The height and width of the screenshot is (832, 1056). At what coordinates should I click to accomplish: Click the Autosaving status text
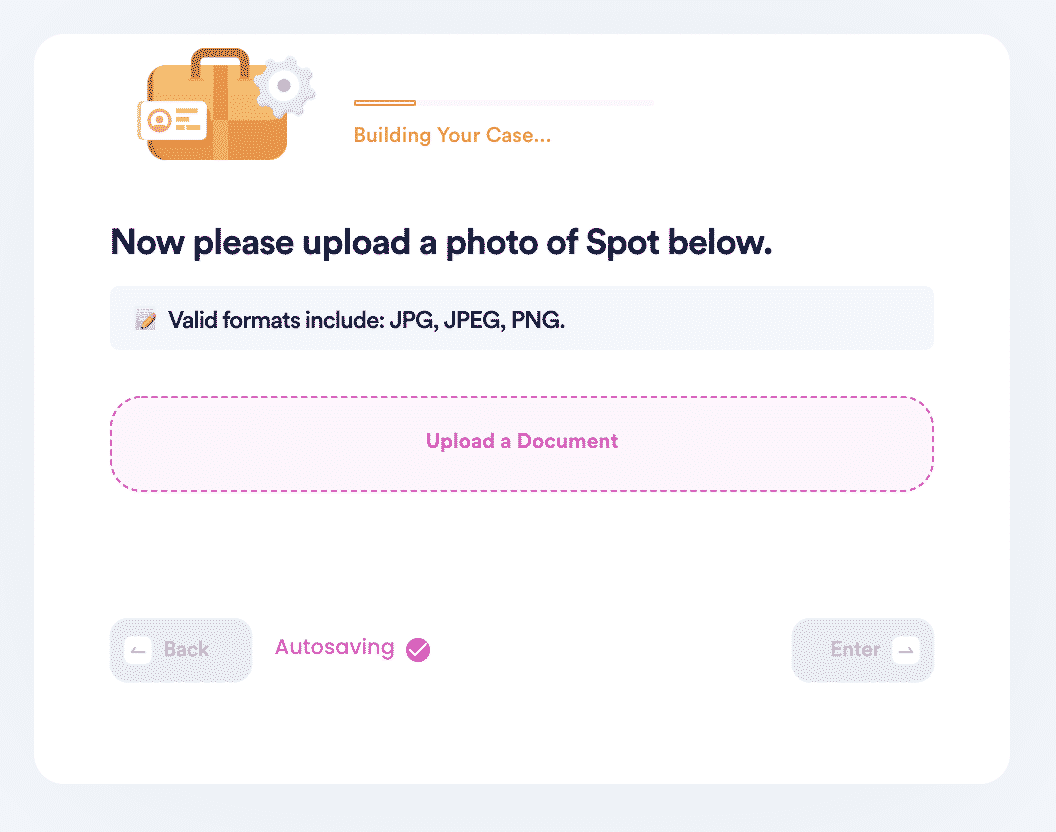(x=335, y=647)
